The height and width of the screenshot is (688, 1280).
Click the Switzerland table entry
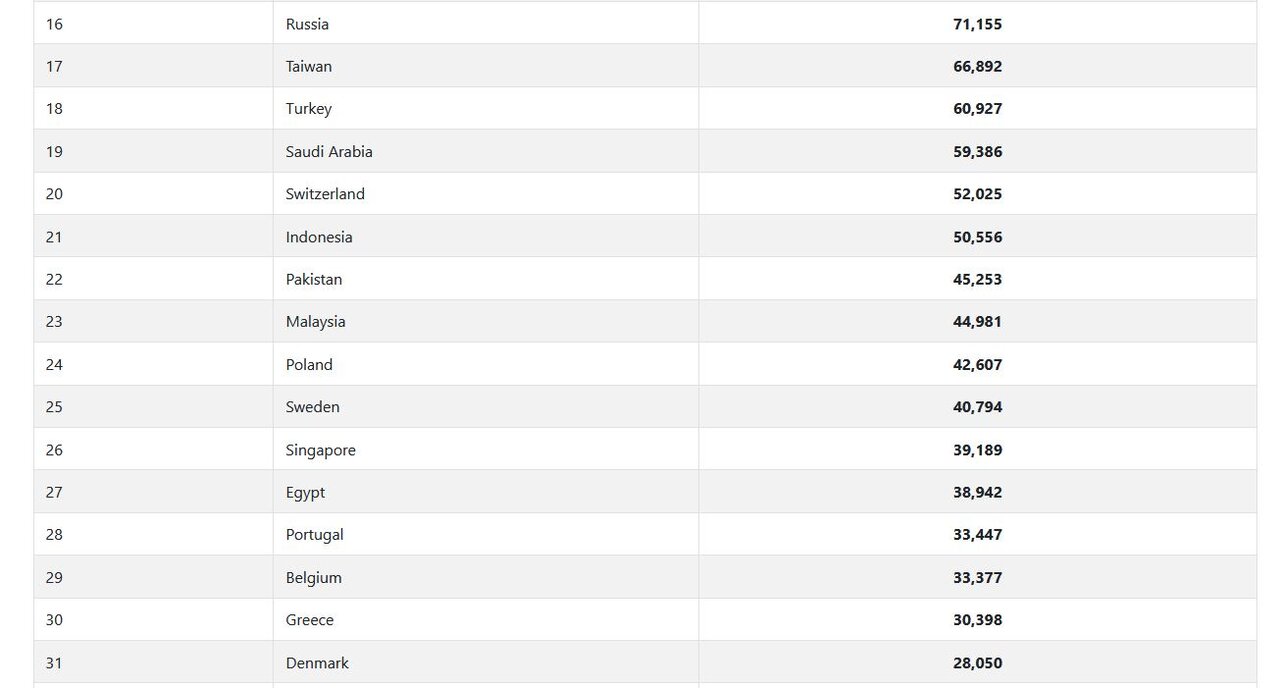pyautogui.click(x=325, y=194)
